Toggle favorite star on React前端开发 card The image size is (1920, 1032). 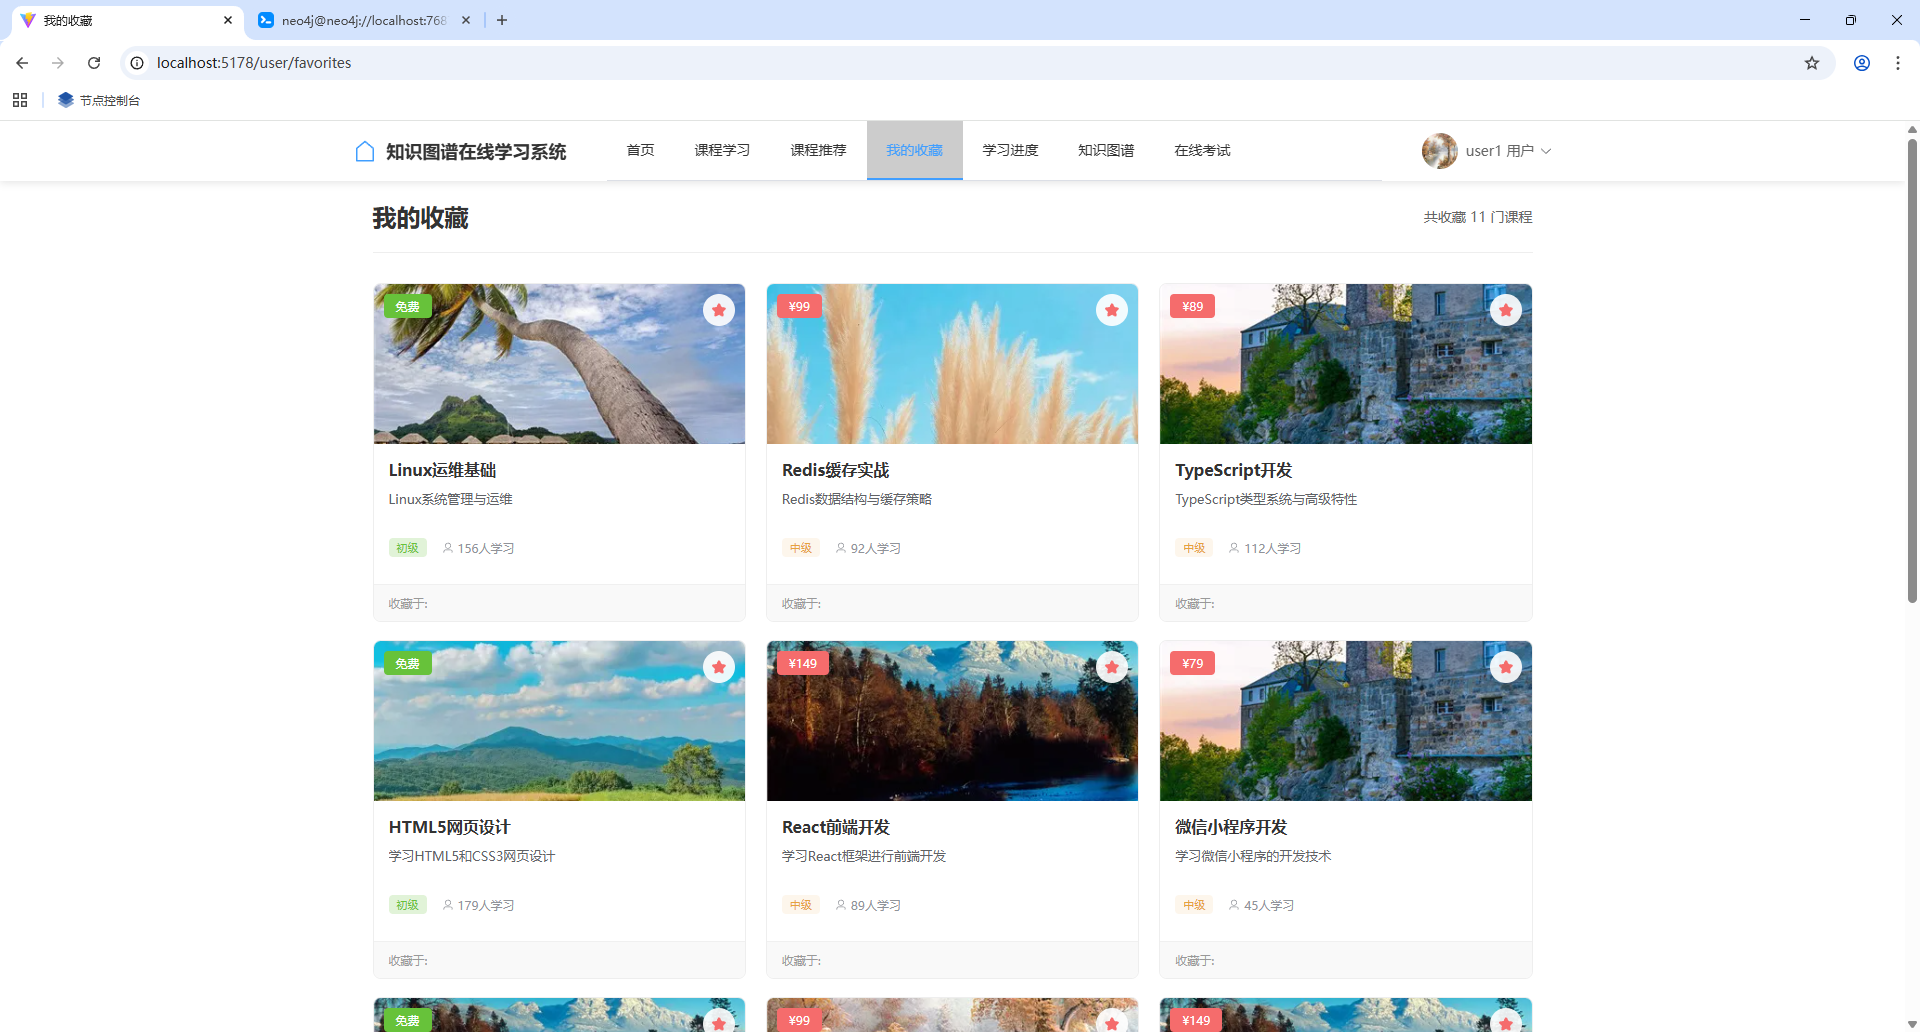point(1112,667)
